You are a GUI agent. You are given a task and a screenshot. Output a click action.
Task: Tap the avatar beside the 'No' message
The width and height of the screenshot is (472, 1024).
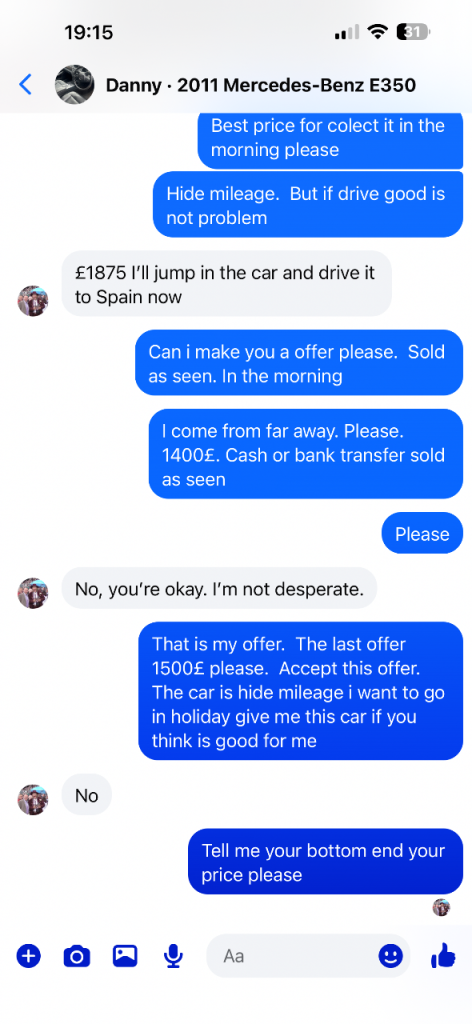33,799
